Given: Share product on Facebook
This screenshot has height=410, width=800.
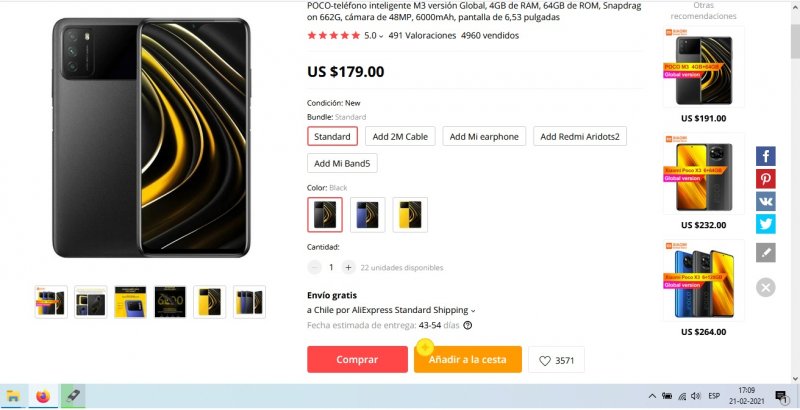Looking at the screenshot, I should tap(765, 156).
